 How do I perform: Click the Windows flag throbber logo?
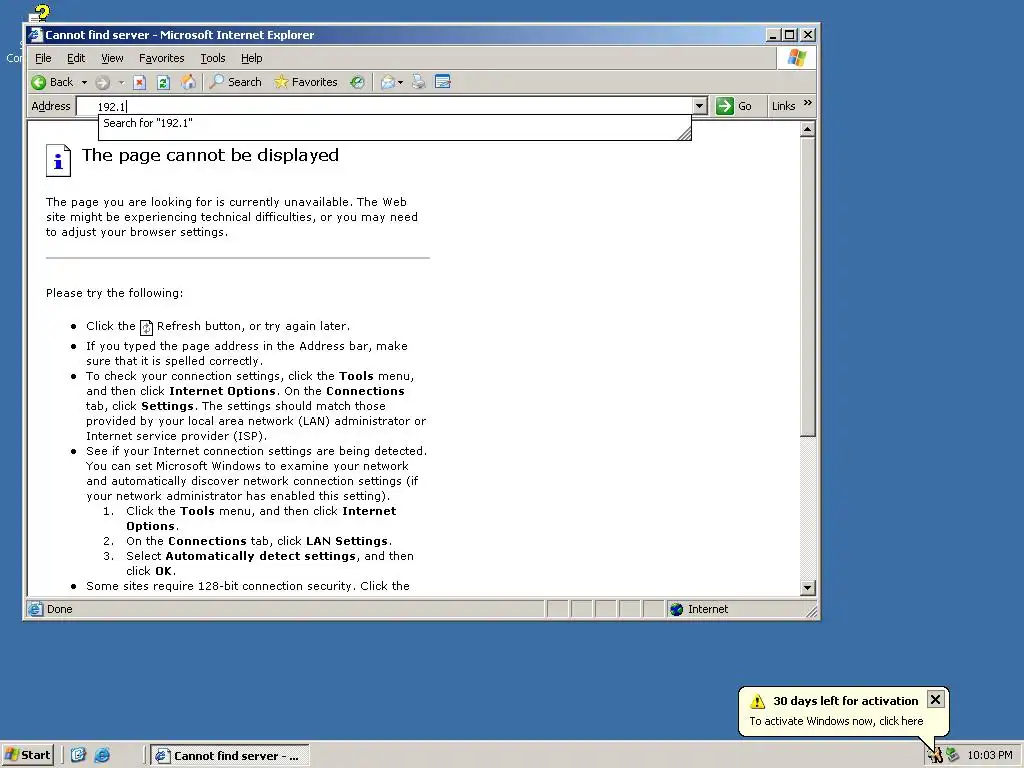[796, 58]
